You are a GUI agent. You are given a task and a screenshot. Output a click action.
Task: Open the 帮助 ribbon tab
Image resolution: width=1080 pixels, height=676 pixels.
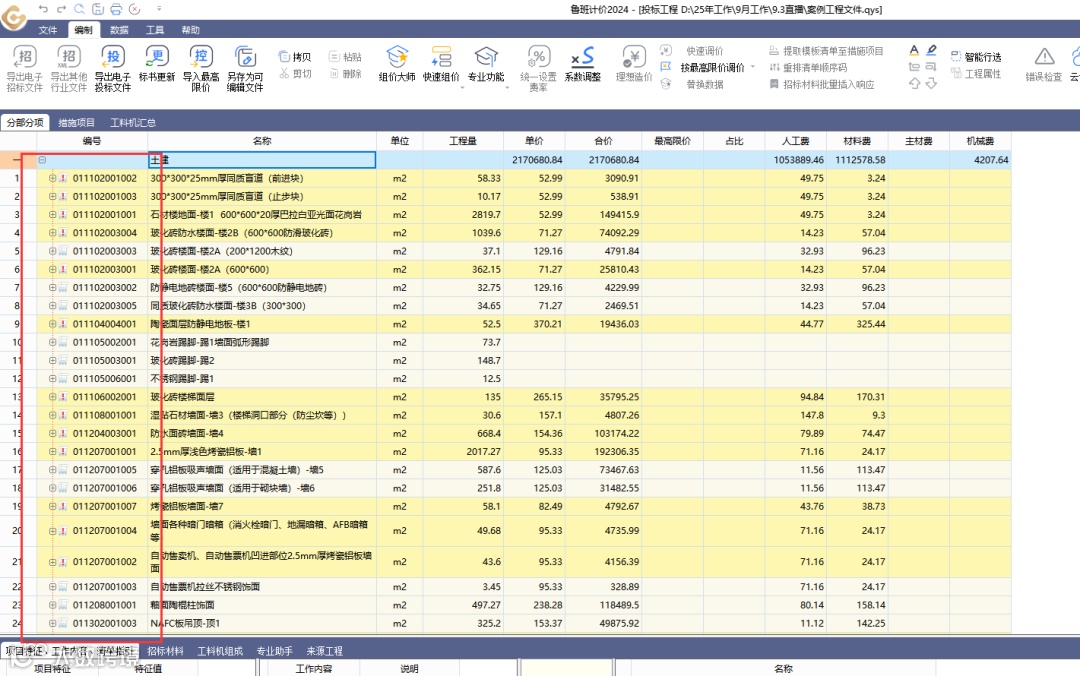coord(191,30)
